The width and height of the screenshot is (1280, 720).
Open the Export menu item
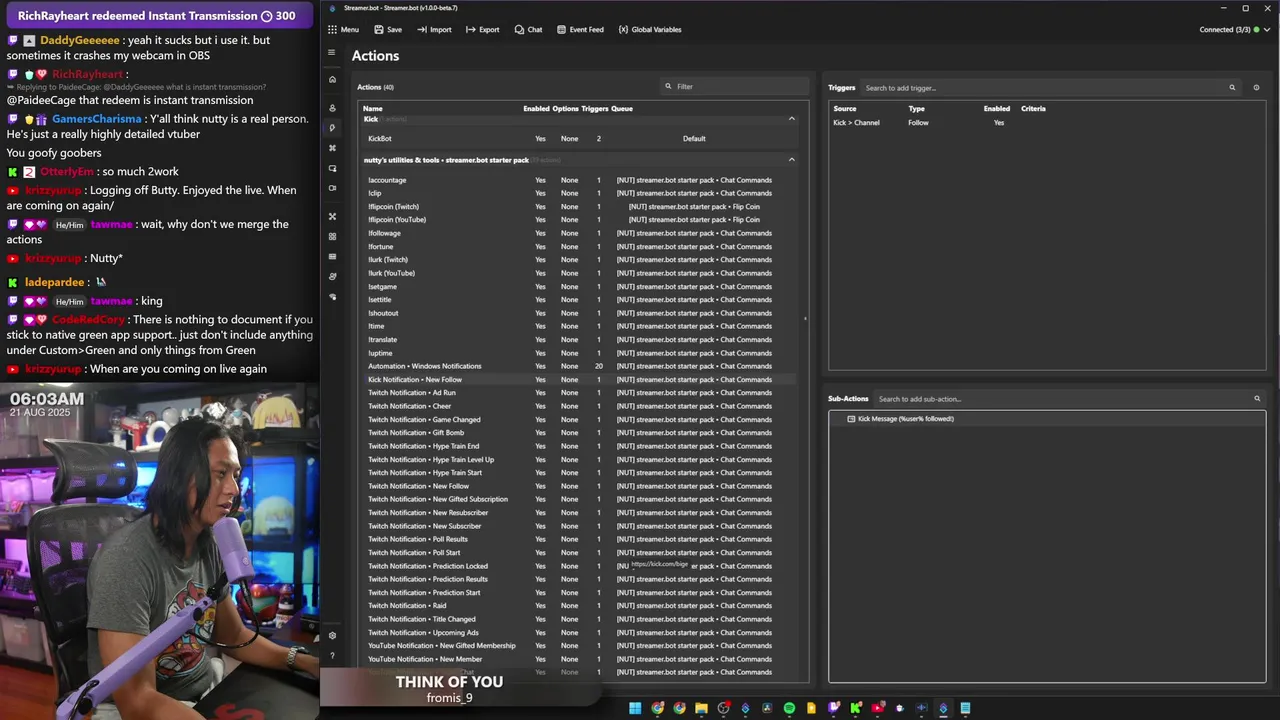pos(482,30)
